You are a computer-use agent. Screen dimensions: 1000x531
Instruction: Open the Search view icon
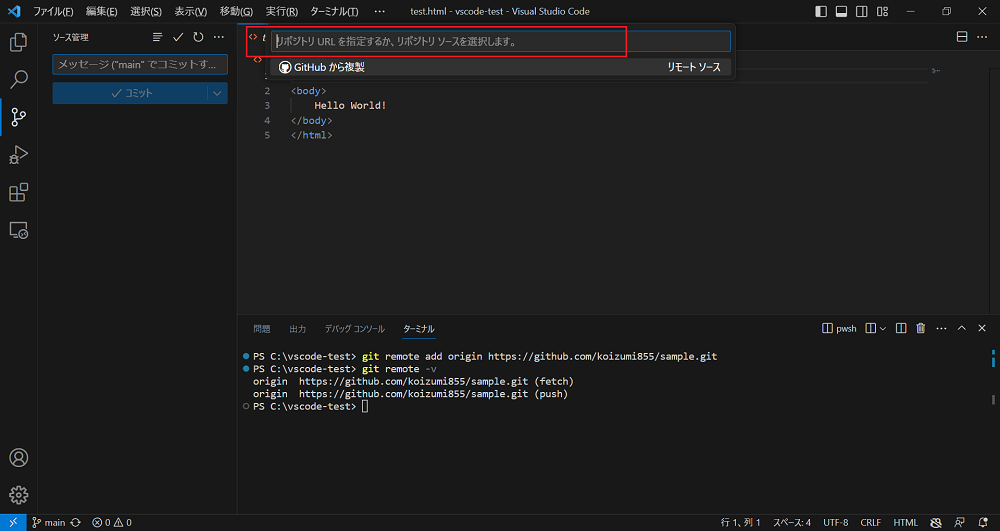click(18, 80)
